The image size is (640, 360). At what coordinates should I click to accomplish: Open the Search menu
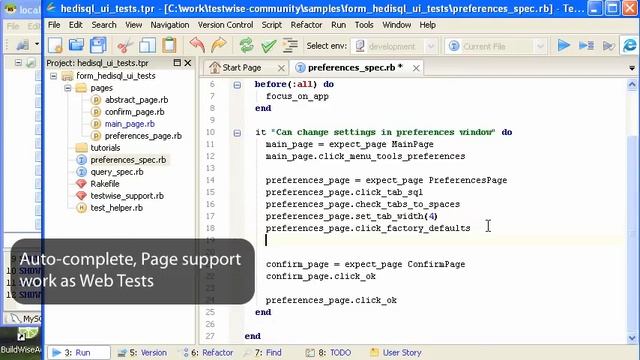104,25
